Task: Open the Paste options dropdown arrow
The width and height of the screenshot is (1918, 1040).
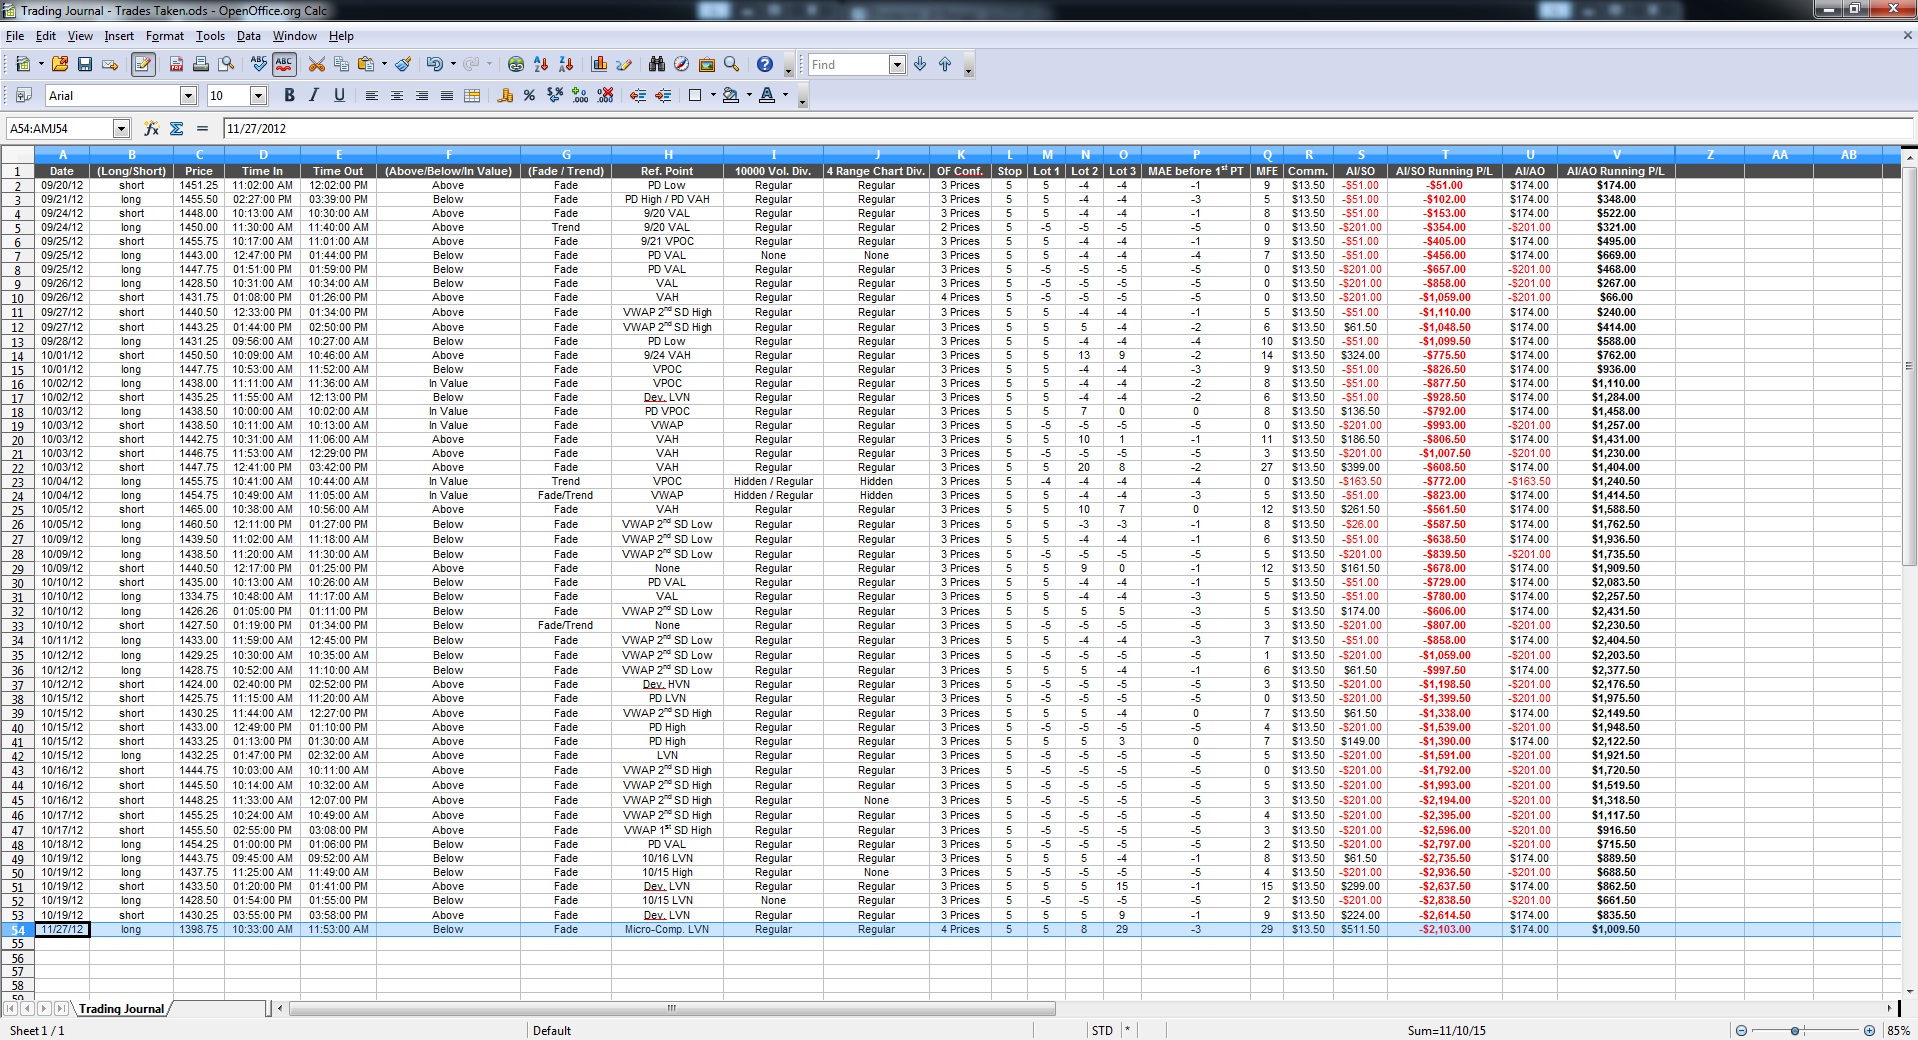Action: pyautogui.click(x=384, y=64)
